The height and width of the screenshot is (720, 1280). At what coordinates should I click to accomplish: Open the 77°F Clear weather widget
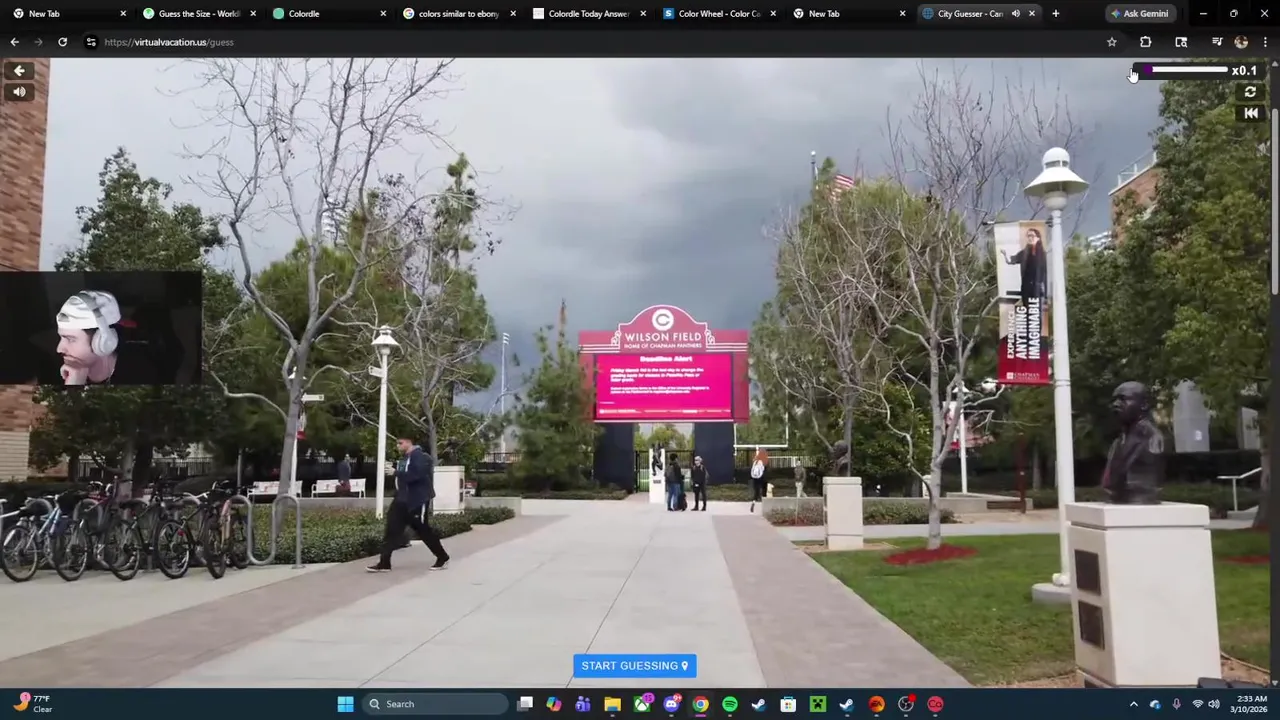click(x=33, y=704)
